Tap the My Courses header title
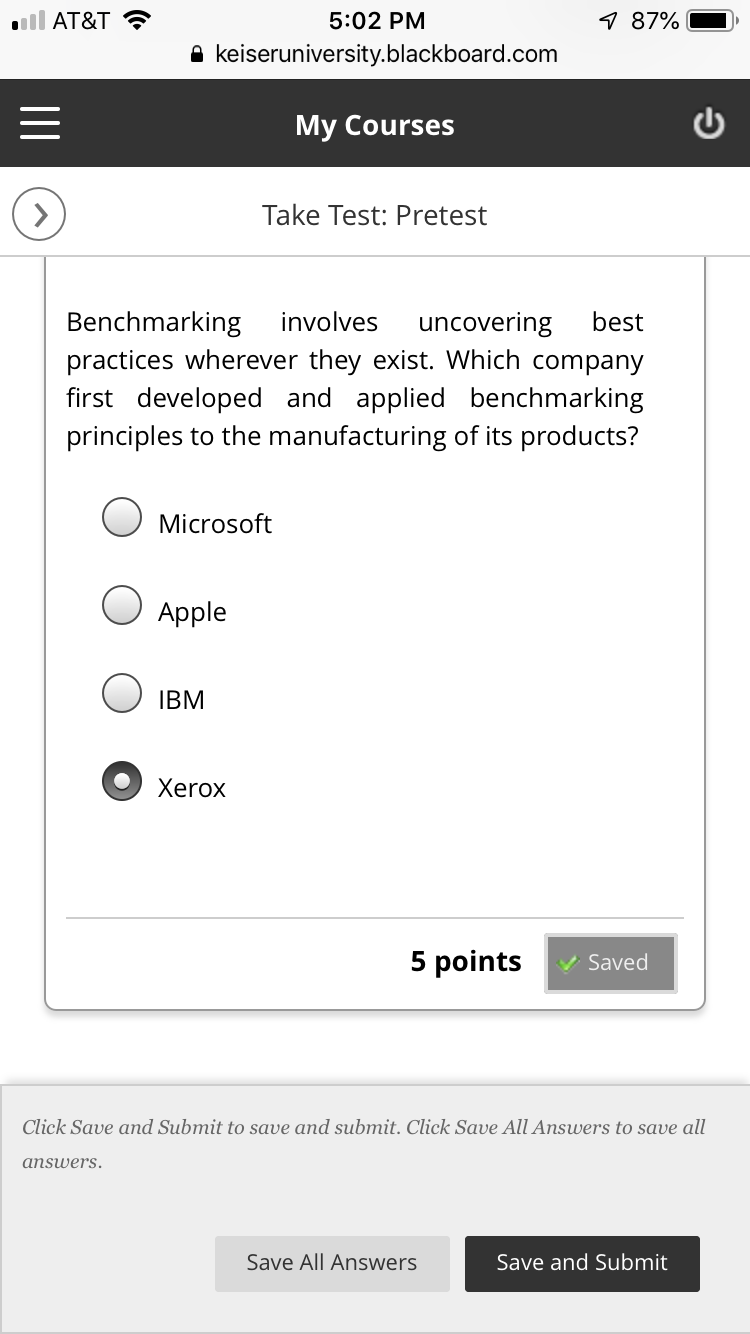 coord(375,125)
